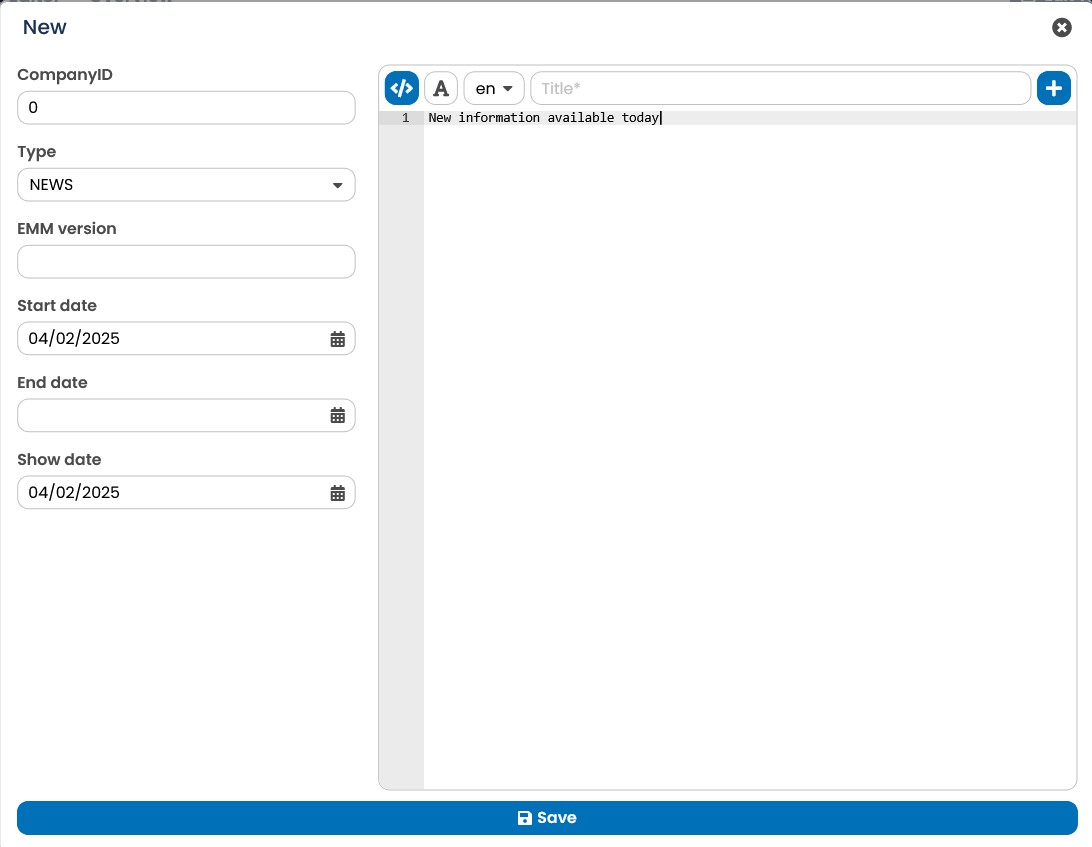Open calendar picker for Show date

pyautogui.click(x=338, y=493)
